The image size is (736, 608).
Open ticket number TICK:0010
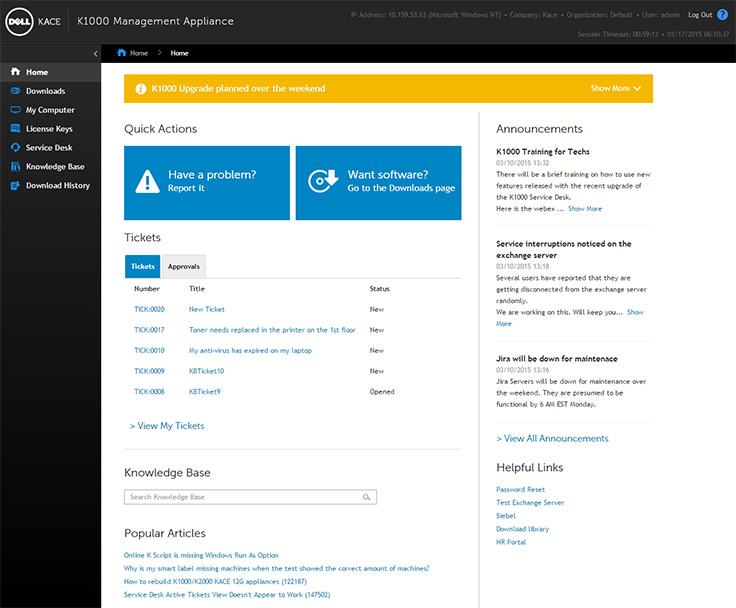(149, 351)
